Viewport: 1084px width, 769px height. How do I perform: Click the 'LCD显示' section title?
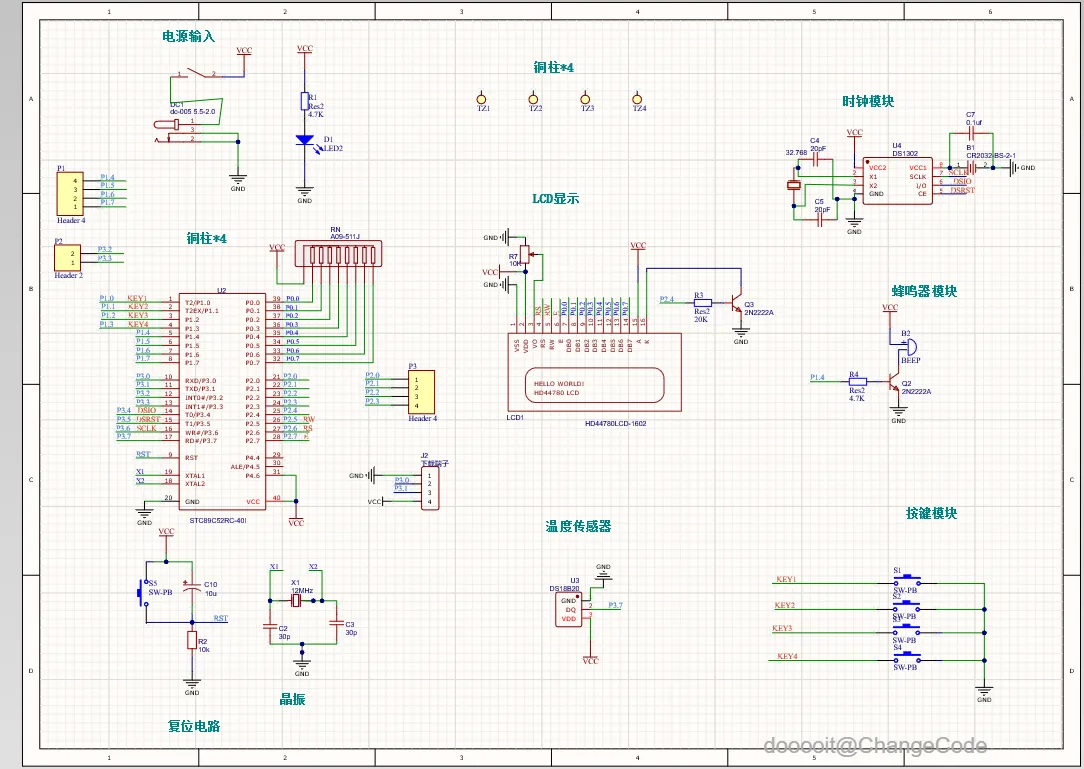556,198
